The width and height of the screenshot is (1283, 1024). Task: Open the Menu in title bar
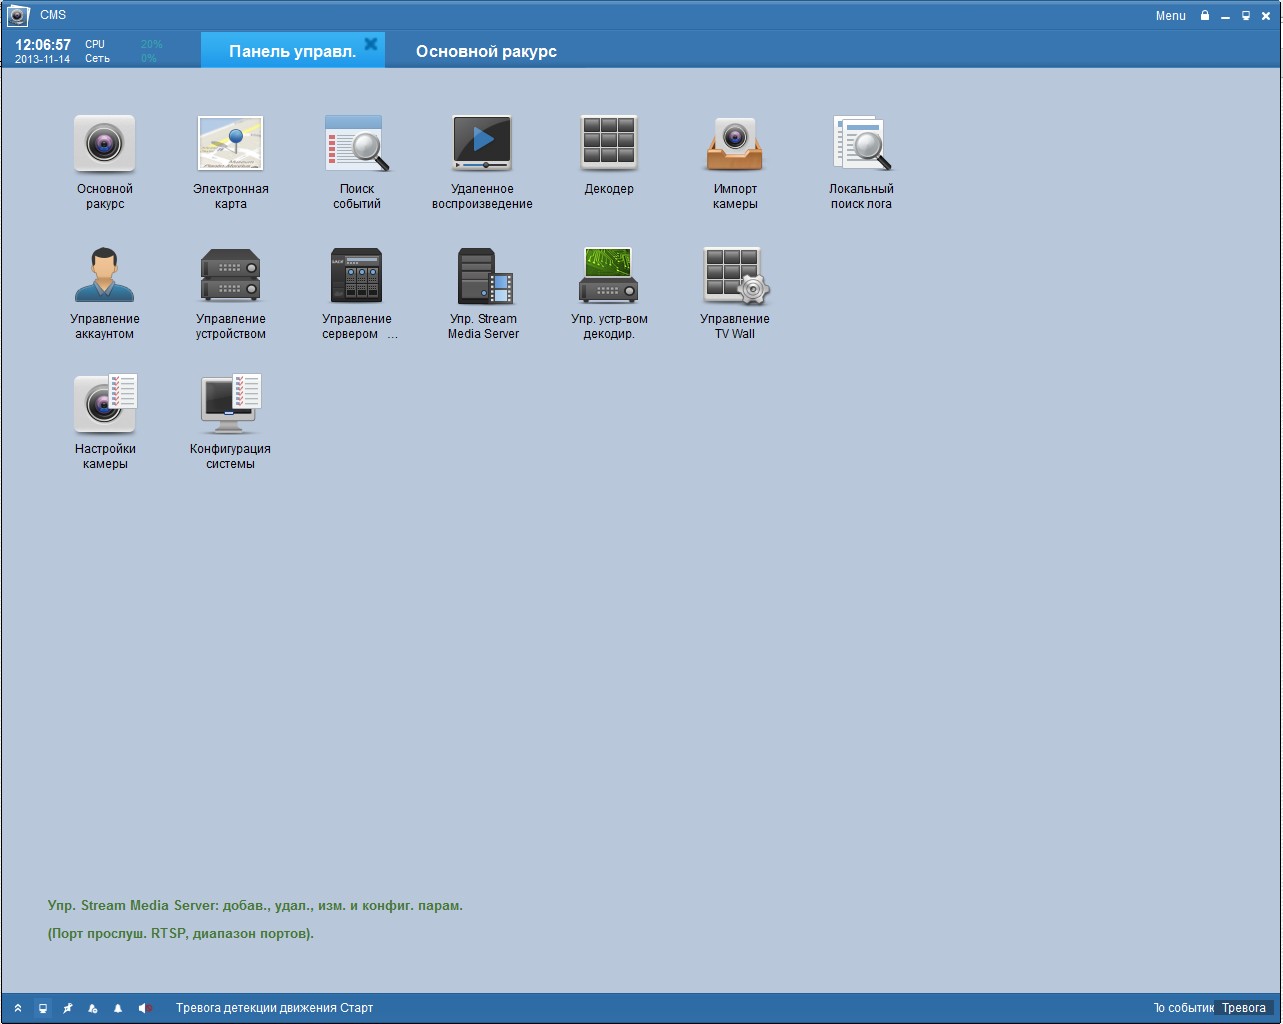click(1170, 15)
